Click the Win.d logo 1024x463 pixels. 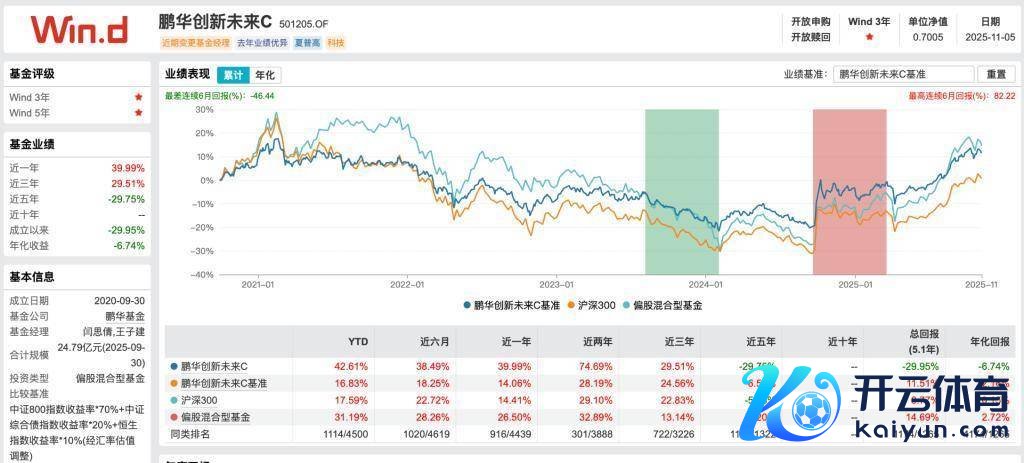pos(78,29)
